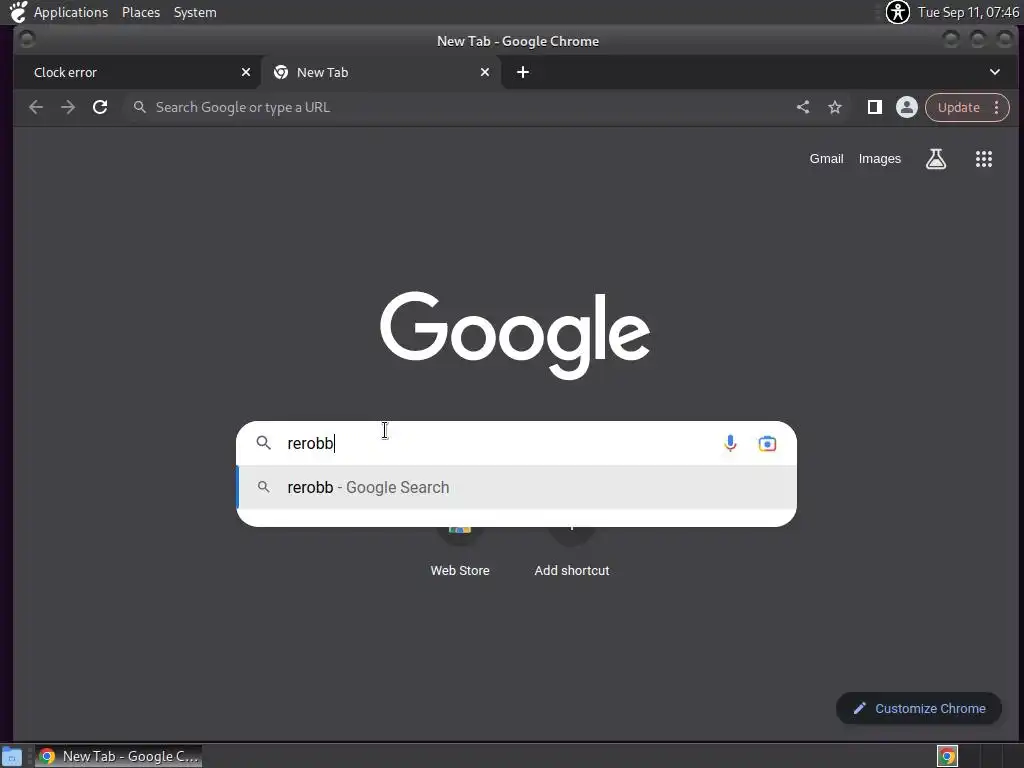Focus the address bar URL field

tap(457, 107)
